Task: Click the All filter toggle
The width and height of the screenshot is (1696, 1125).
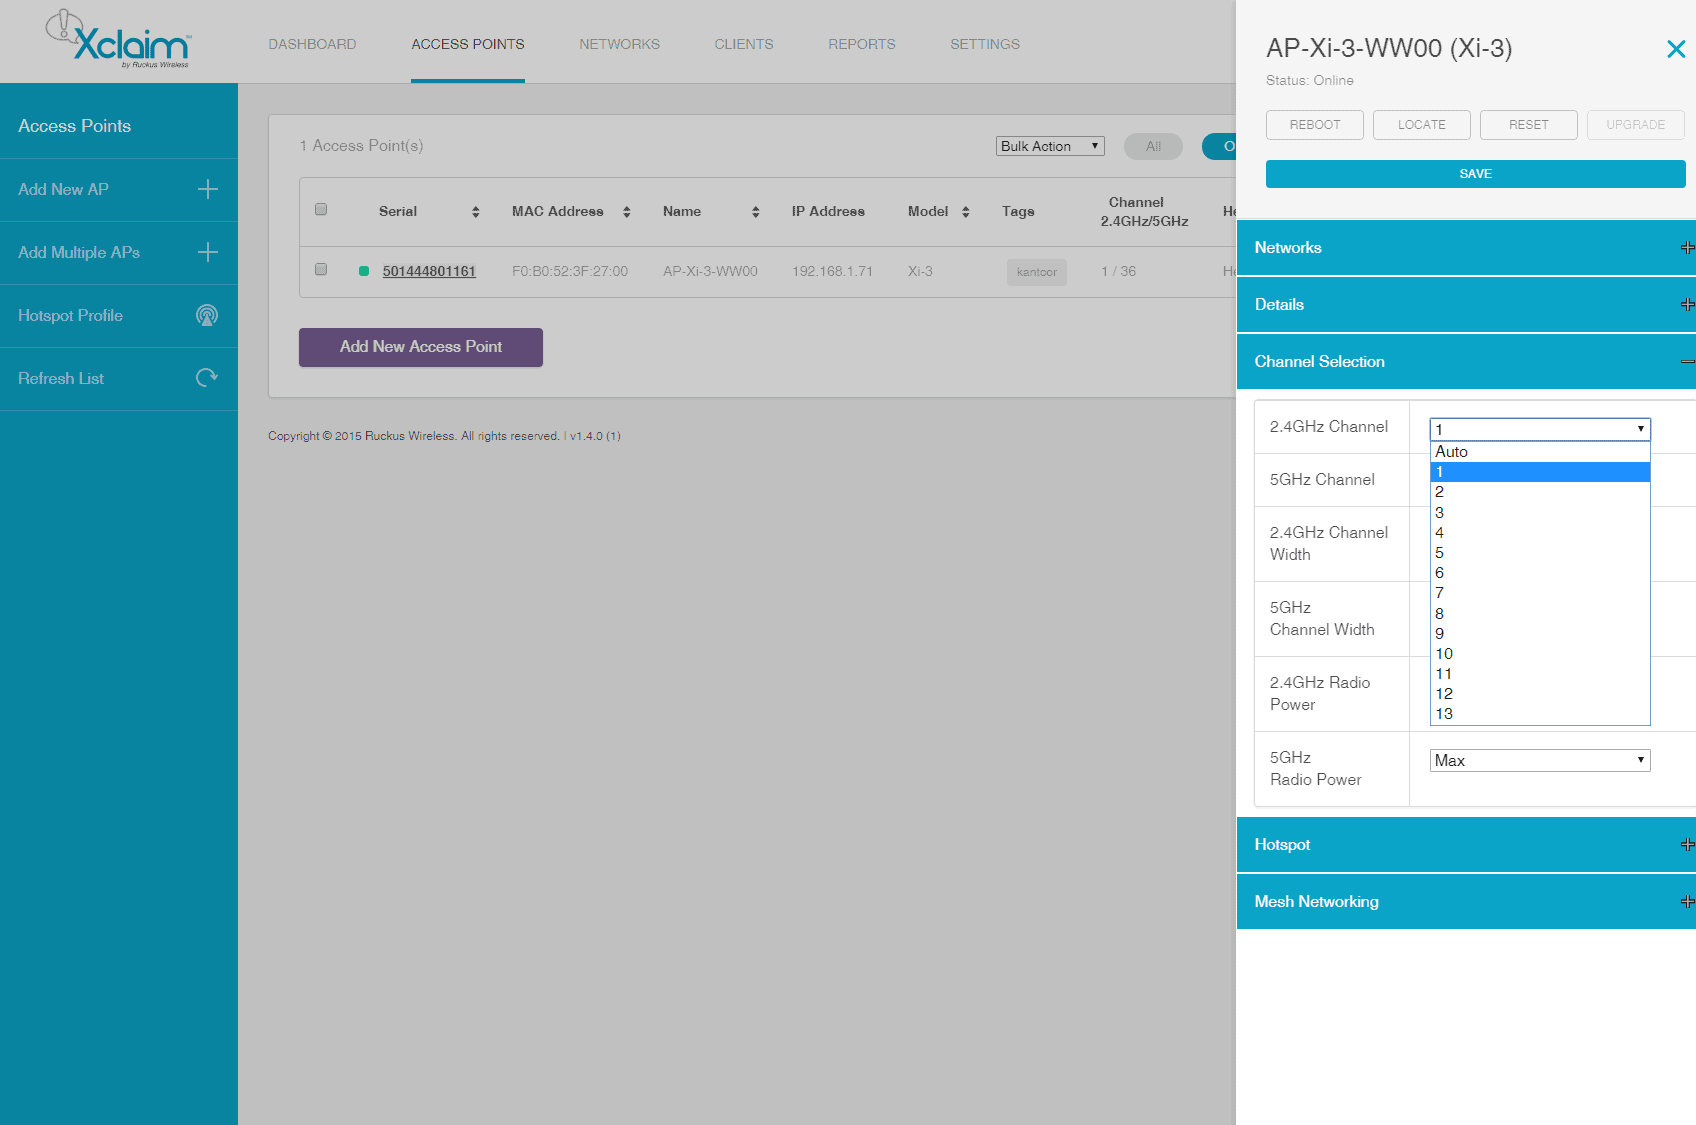Action: coord(1153,146)
